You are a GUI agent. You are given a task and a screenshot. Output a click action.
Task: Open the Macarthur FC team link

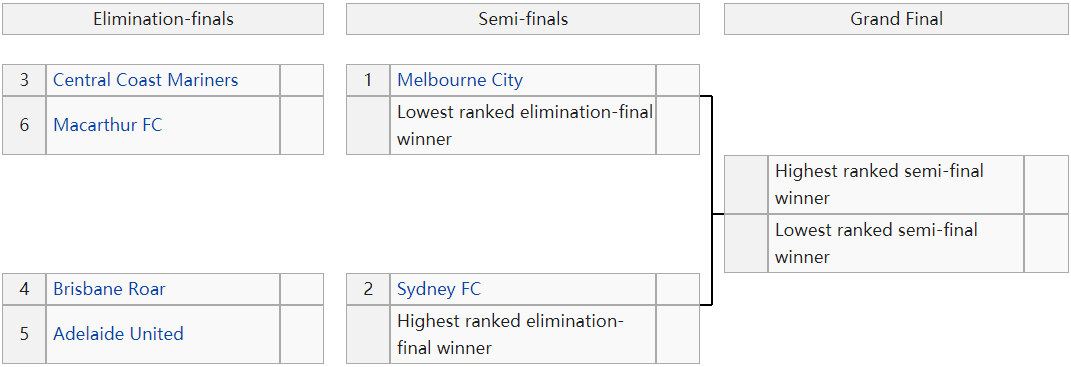click(x=108, y=125)
